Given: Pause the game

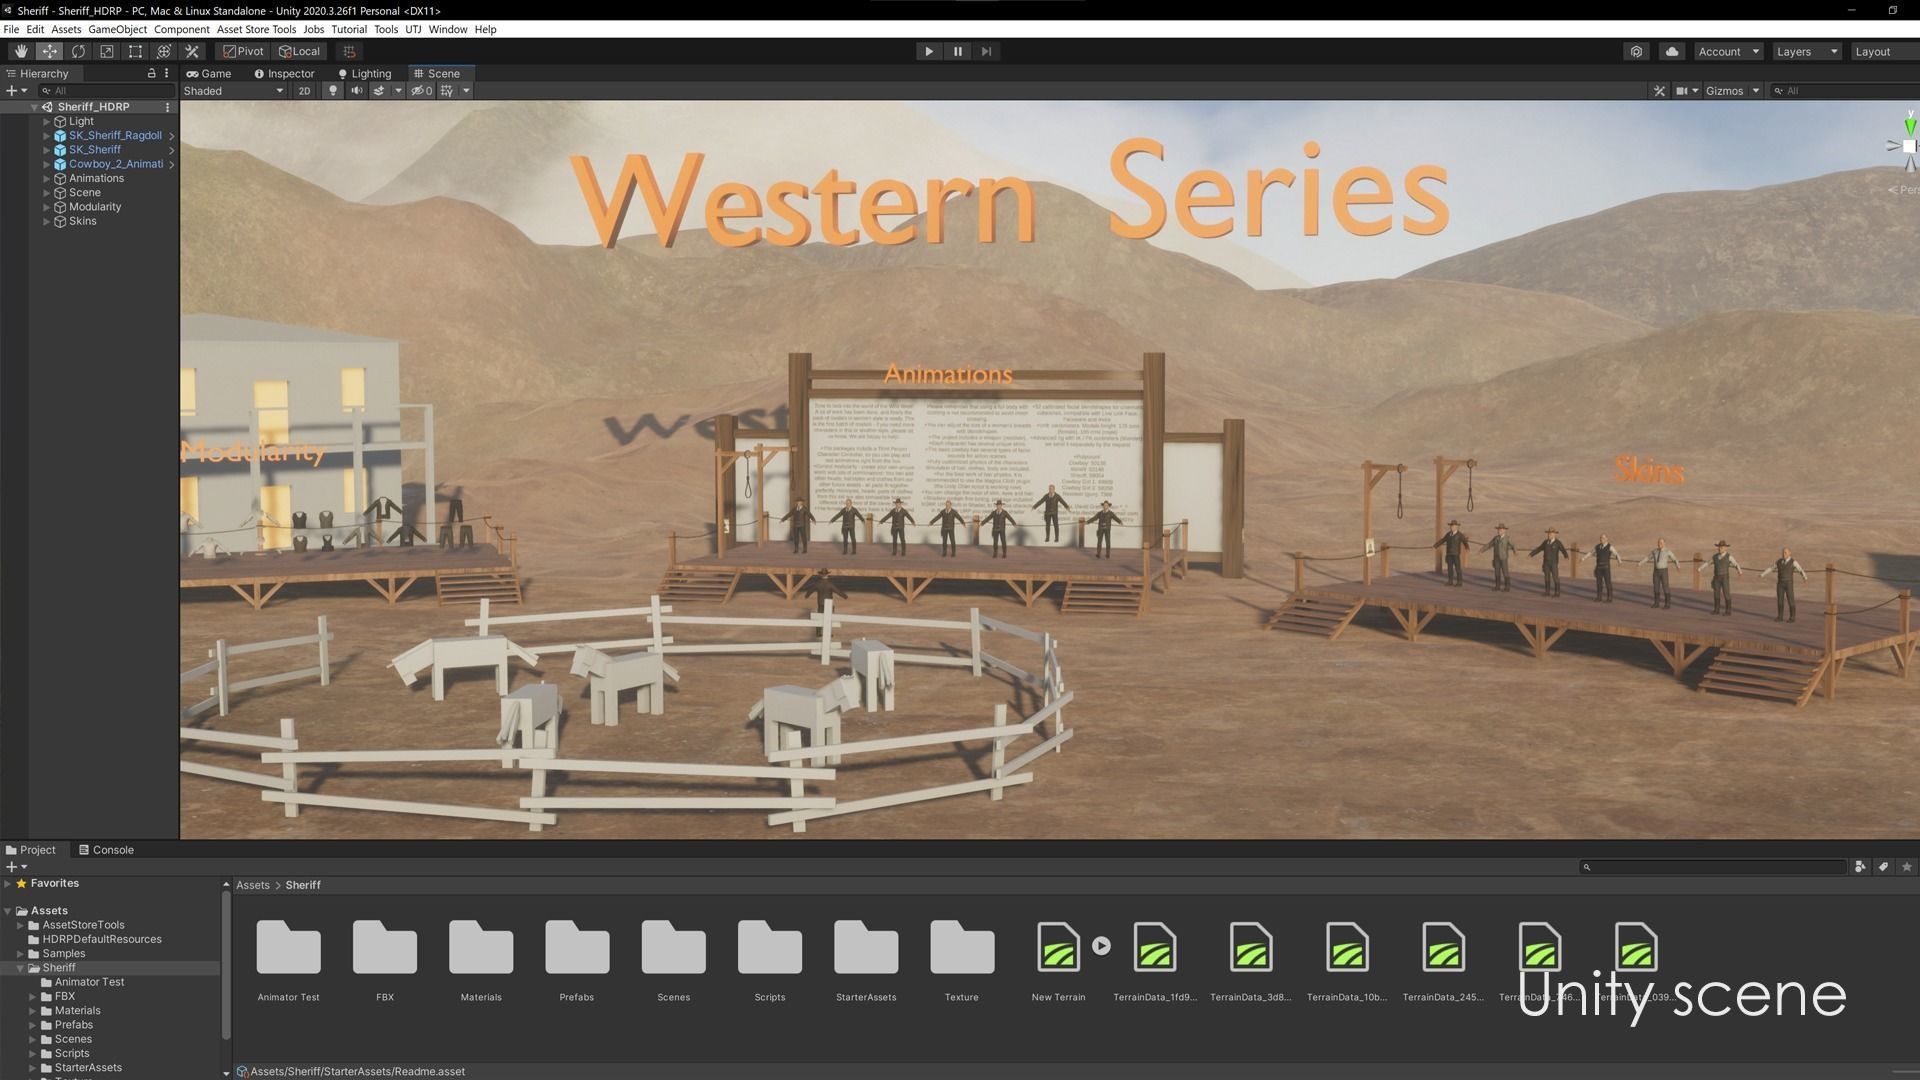Looking at the screenshot, I should (958, 51).
